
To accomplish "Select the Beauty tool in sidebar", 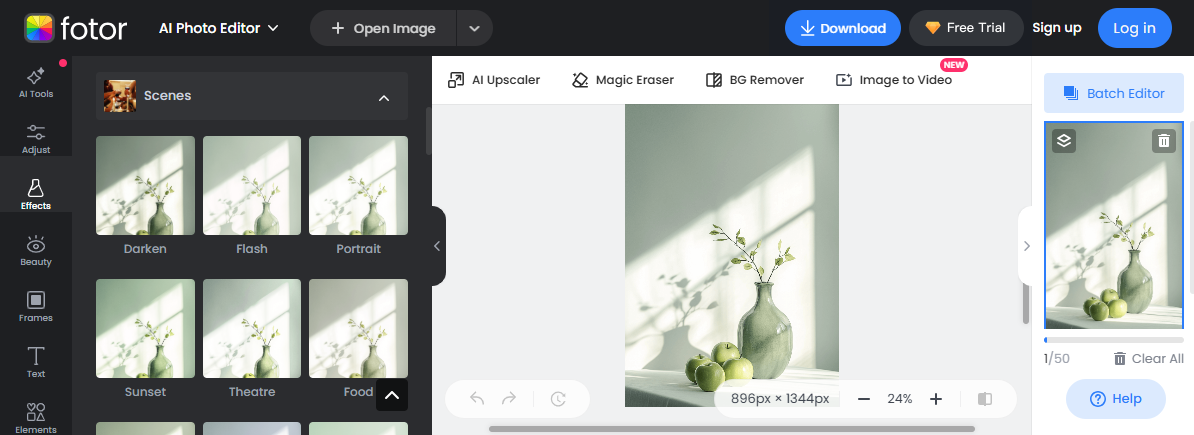I will (36, 250).
